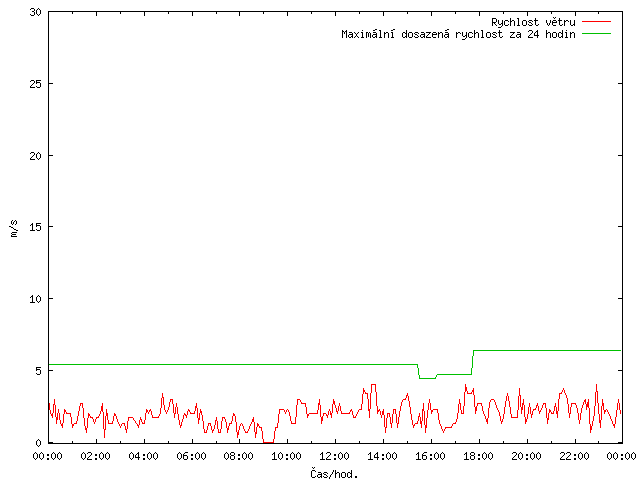Click the 'm/s' y-axis unit label
Viewport: 640px width, 480px height.
point(14,229)
